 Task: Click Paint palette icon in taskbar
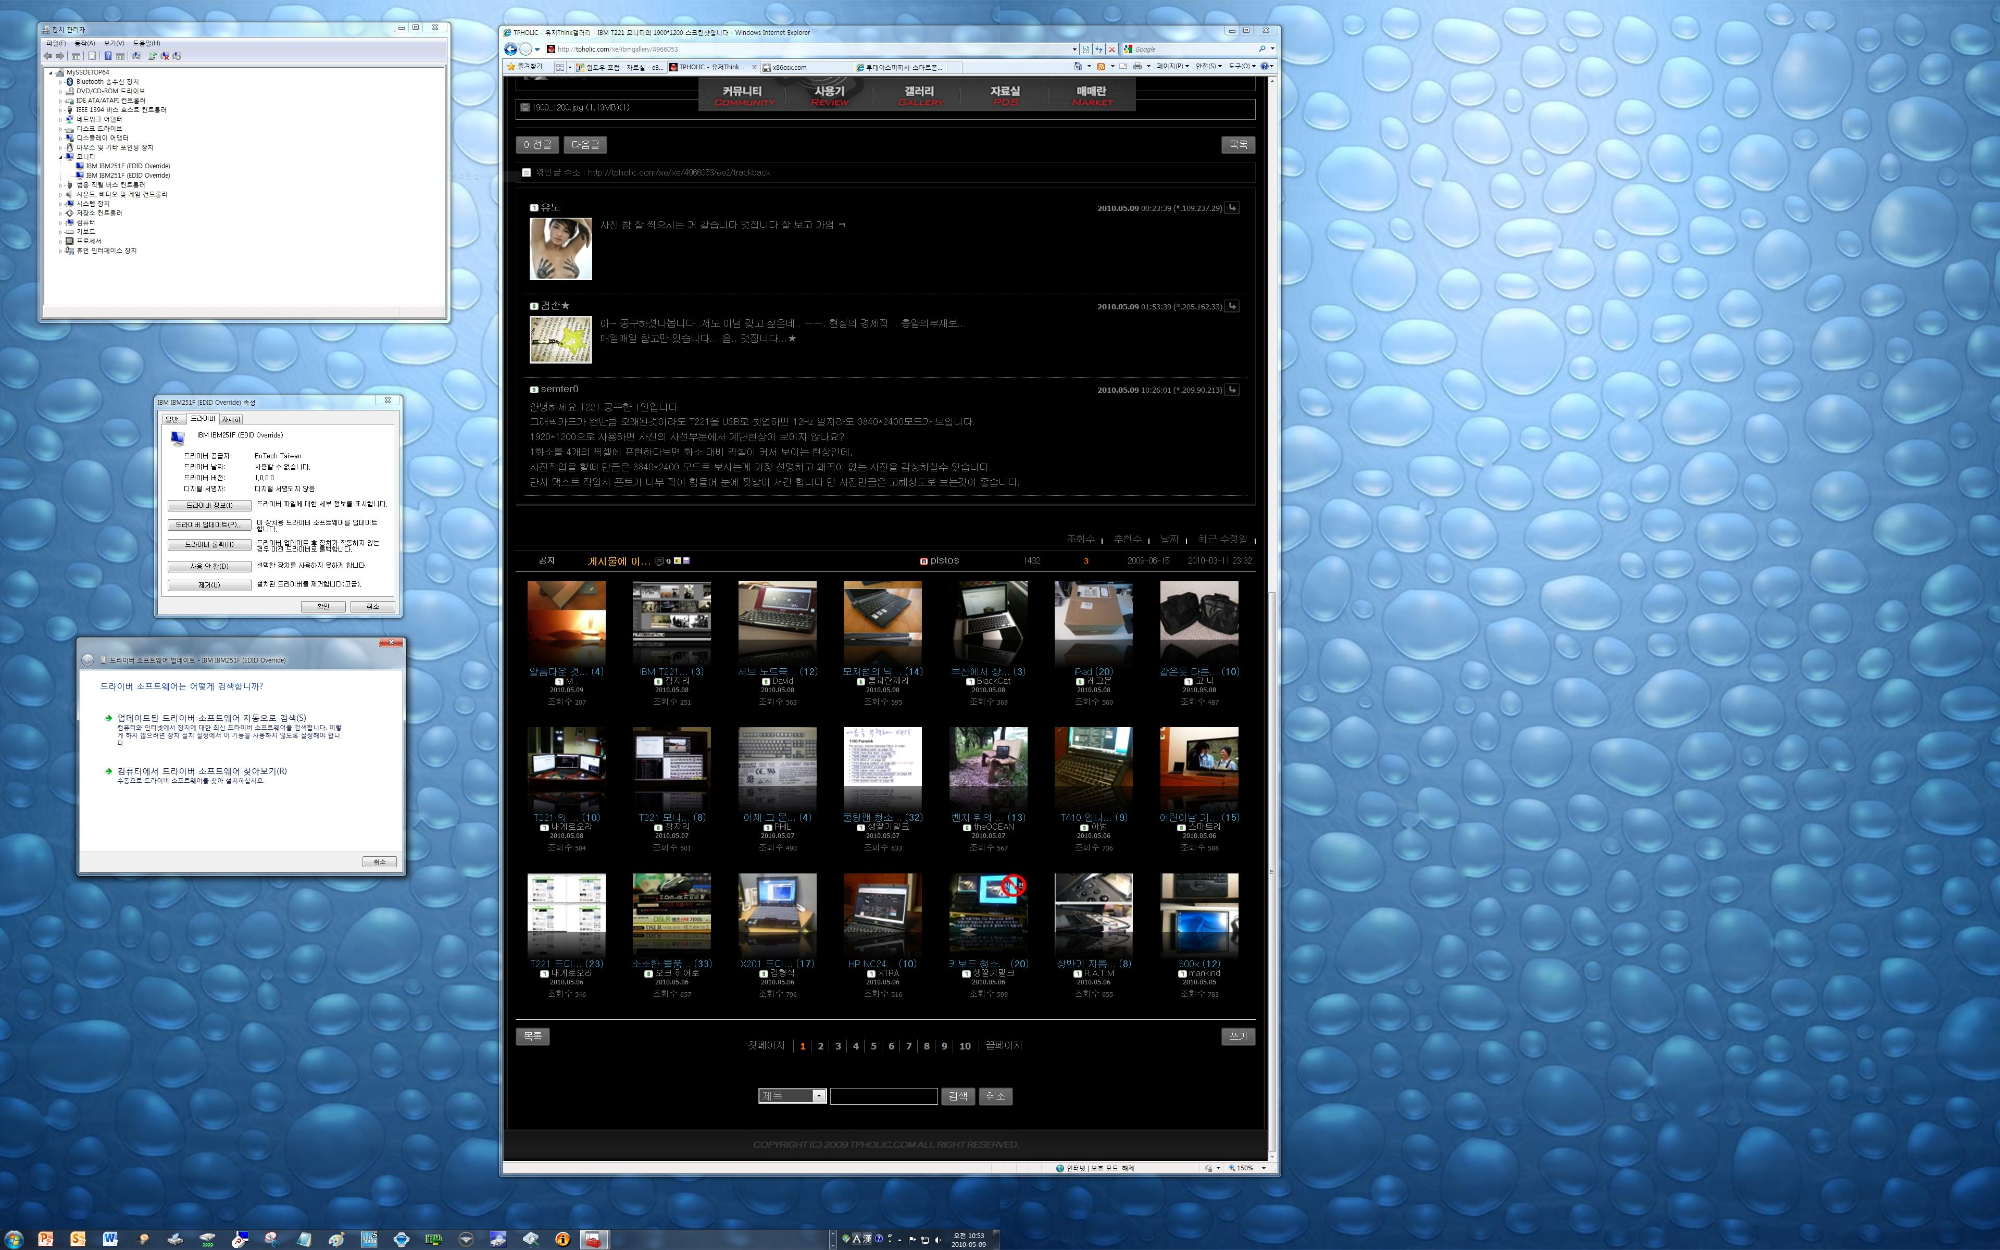336,1239
